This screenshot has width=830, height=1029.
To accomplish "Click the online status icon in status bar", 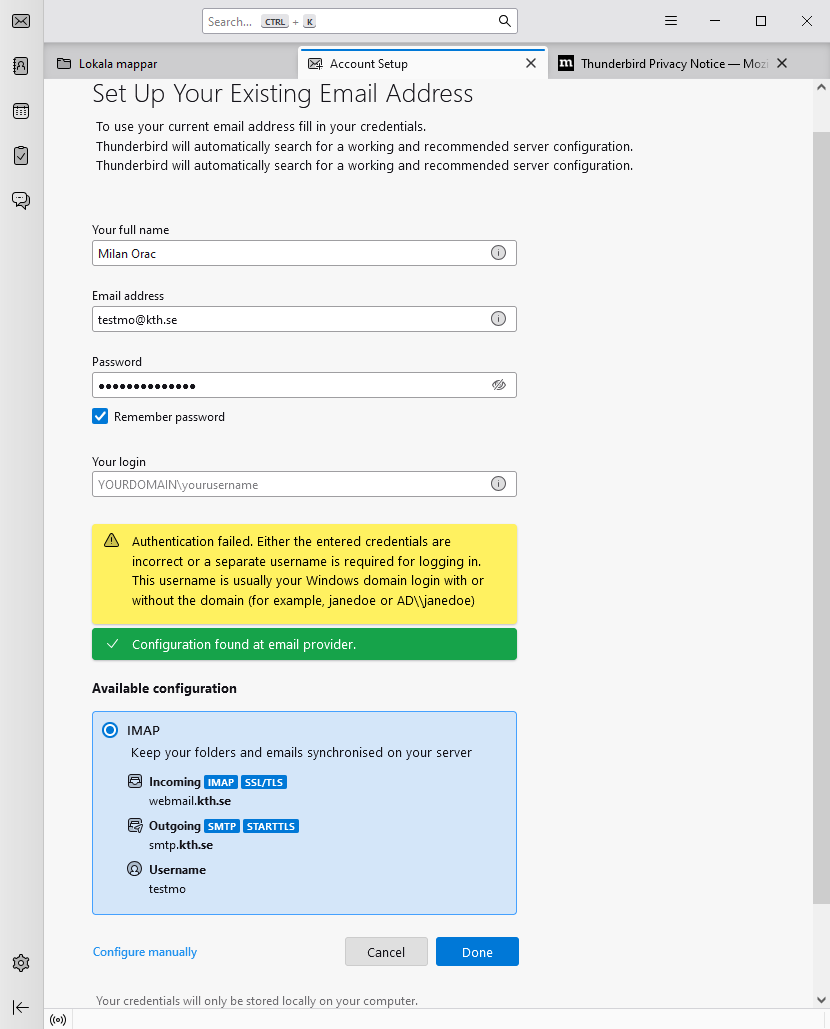I will click(58, 1020).
